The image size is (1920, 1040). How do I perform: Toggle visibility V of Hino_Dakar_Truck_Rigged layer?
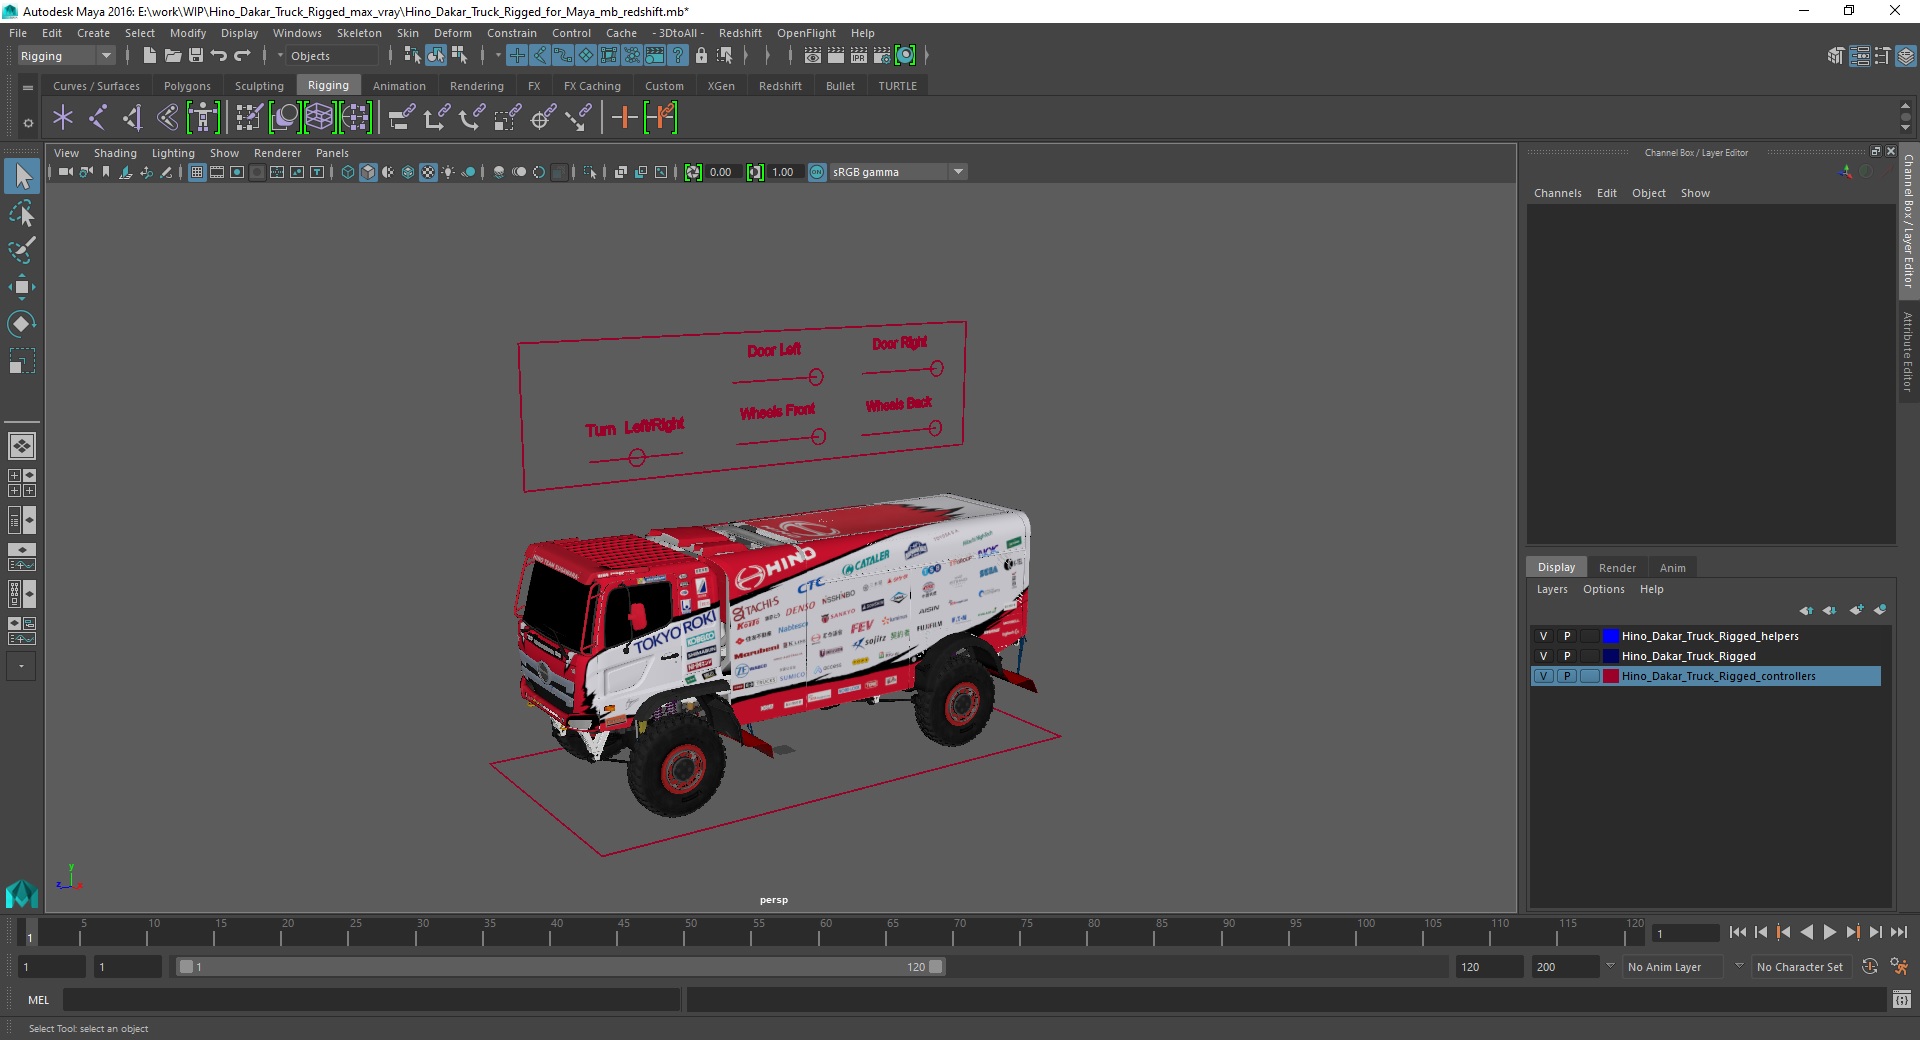coord(1543,656)
